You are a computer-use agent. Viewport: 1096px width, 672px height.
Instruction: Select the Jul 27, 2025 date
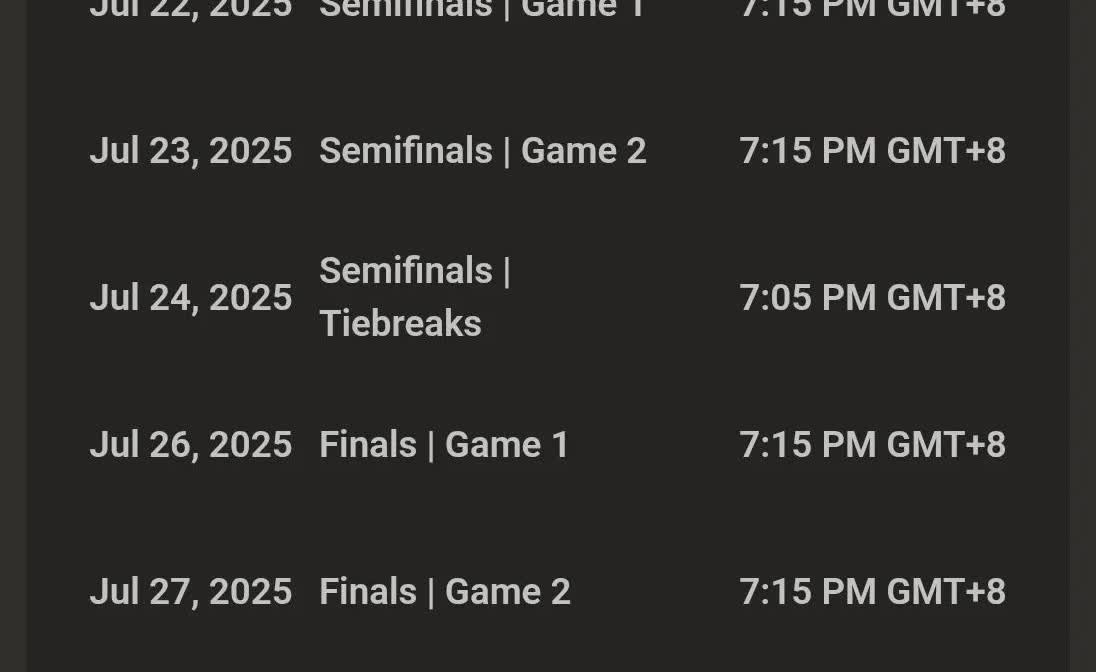(190, 592)
